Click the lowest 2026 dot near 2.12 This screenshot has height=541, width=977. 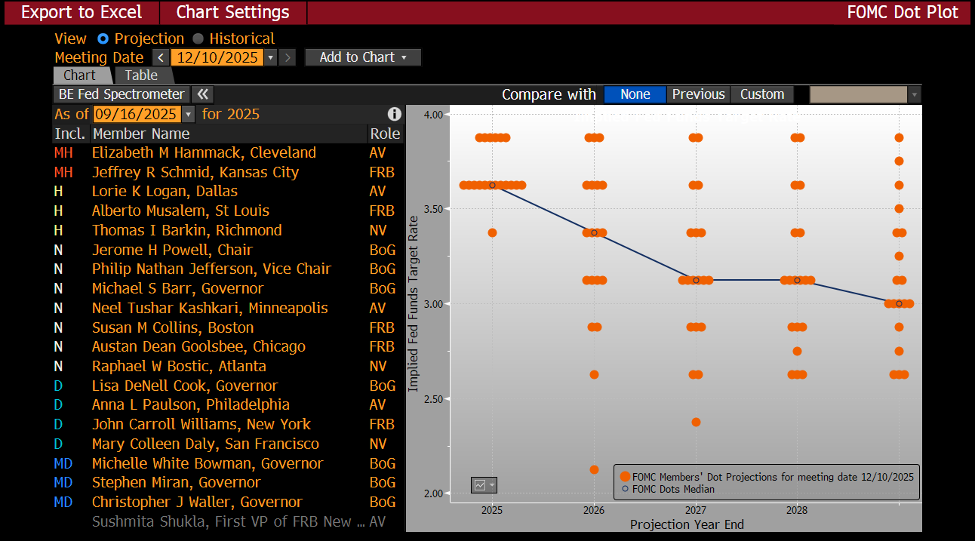click(594, 469)
